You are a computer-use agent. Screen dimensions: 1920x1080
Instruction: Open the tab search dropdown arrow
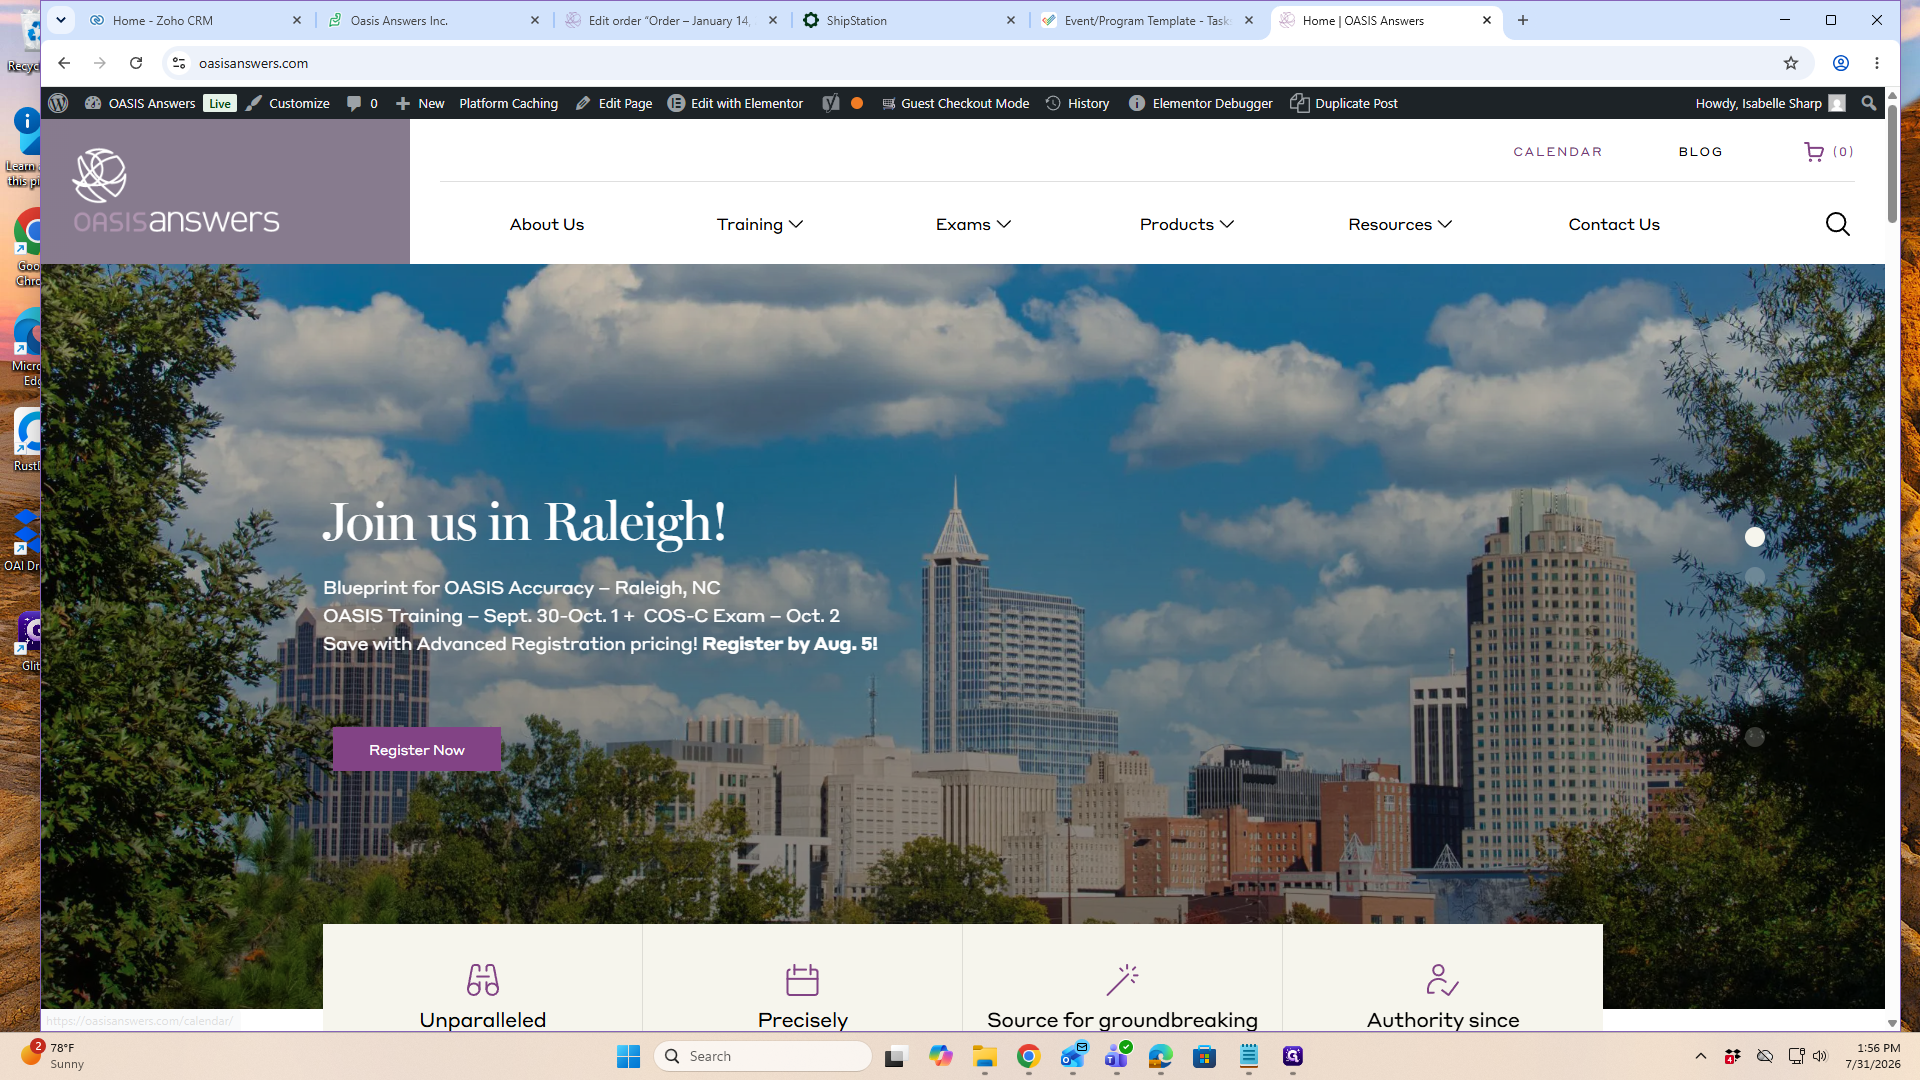point(61,20)
